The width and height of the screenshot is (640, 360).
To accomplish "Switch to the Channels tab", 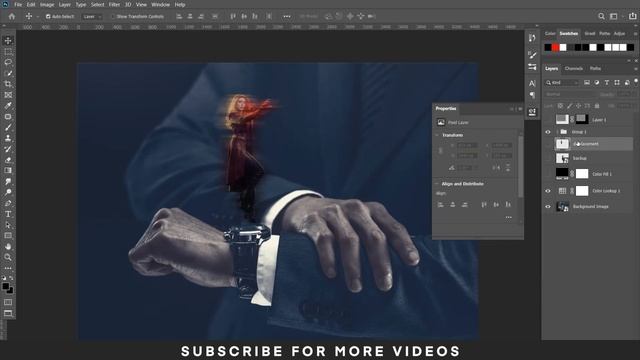I will tap(573, 69).
